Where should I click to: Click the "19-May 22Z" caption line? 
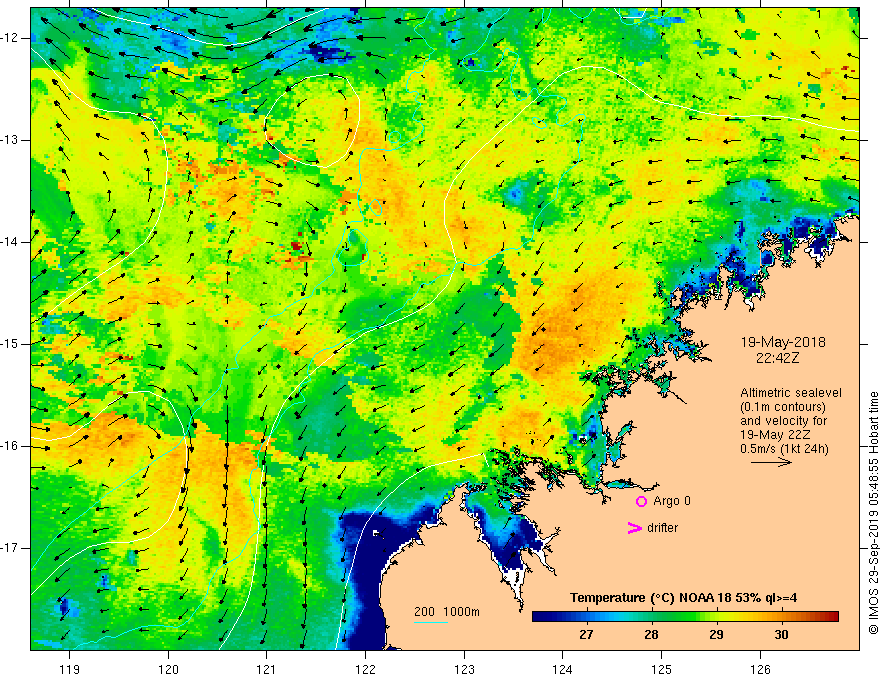click(x=774, y=435)
